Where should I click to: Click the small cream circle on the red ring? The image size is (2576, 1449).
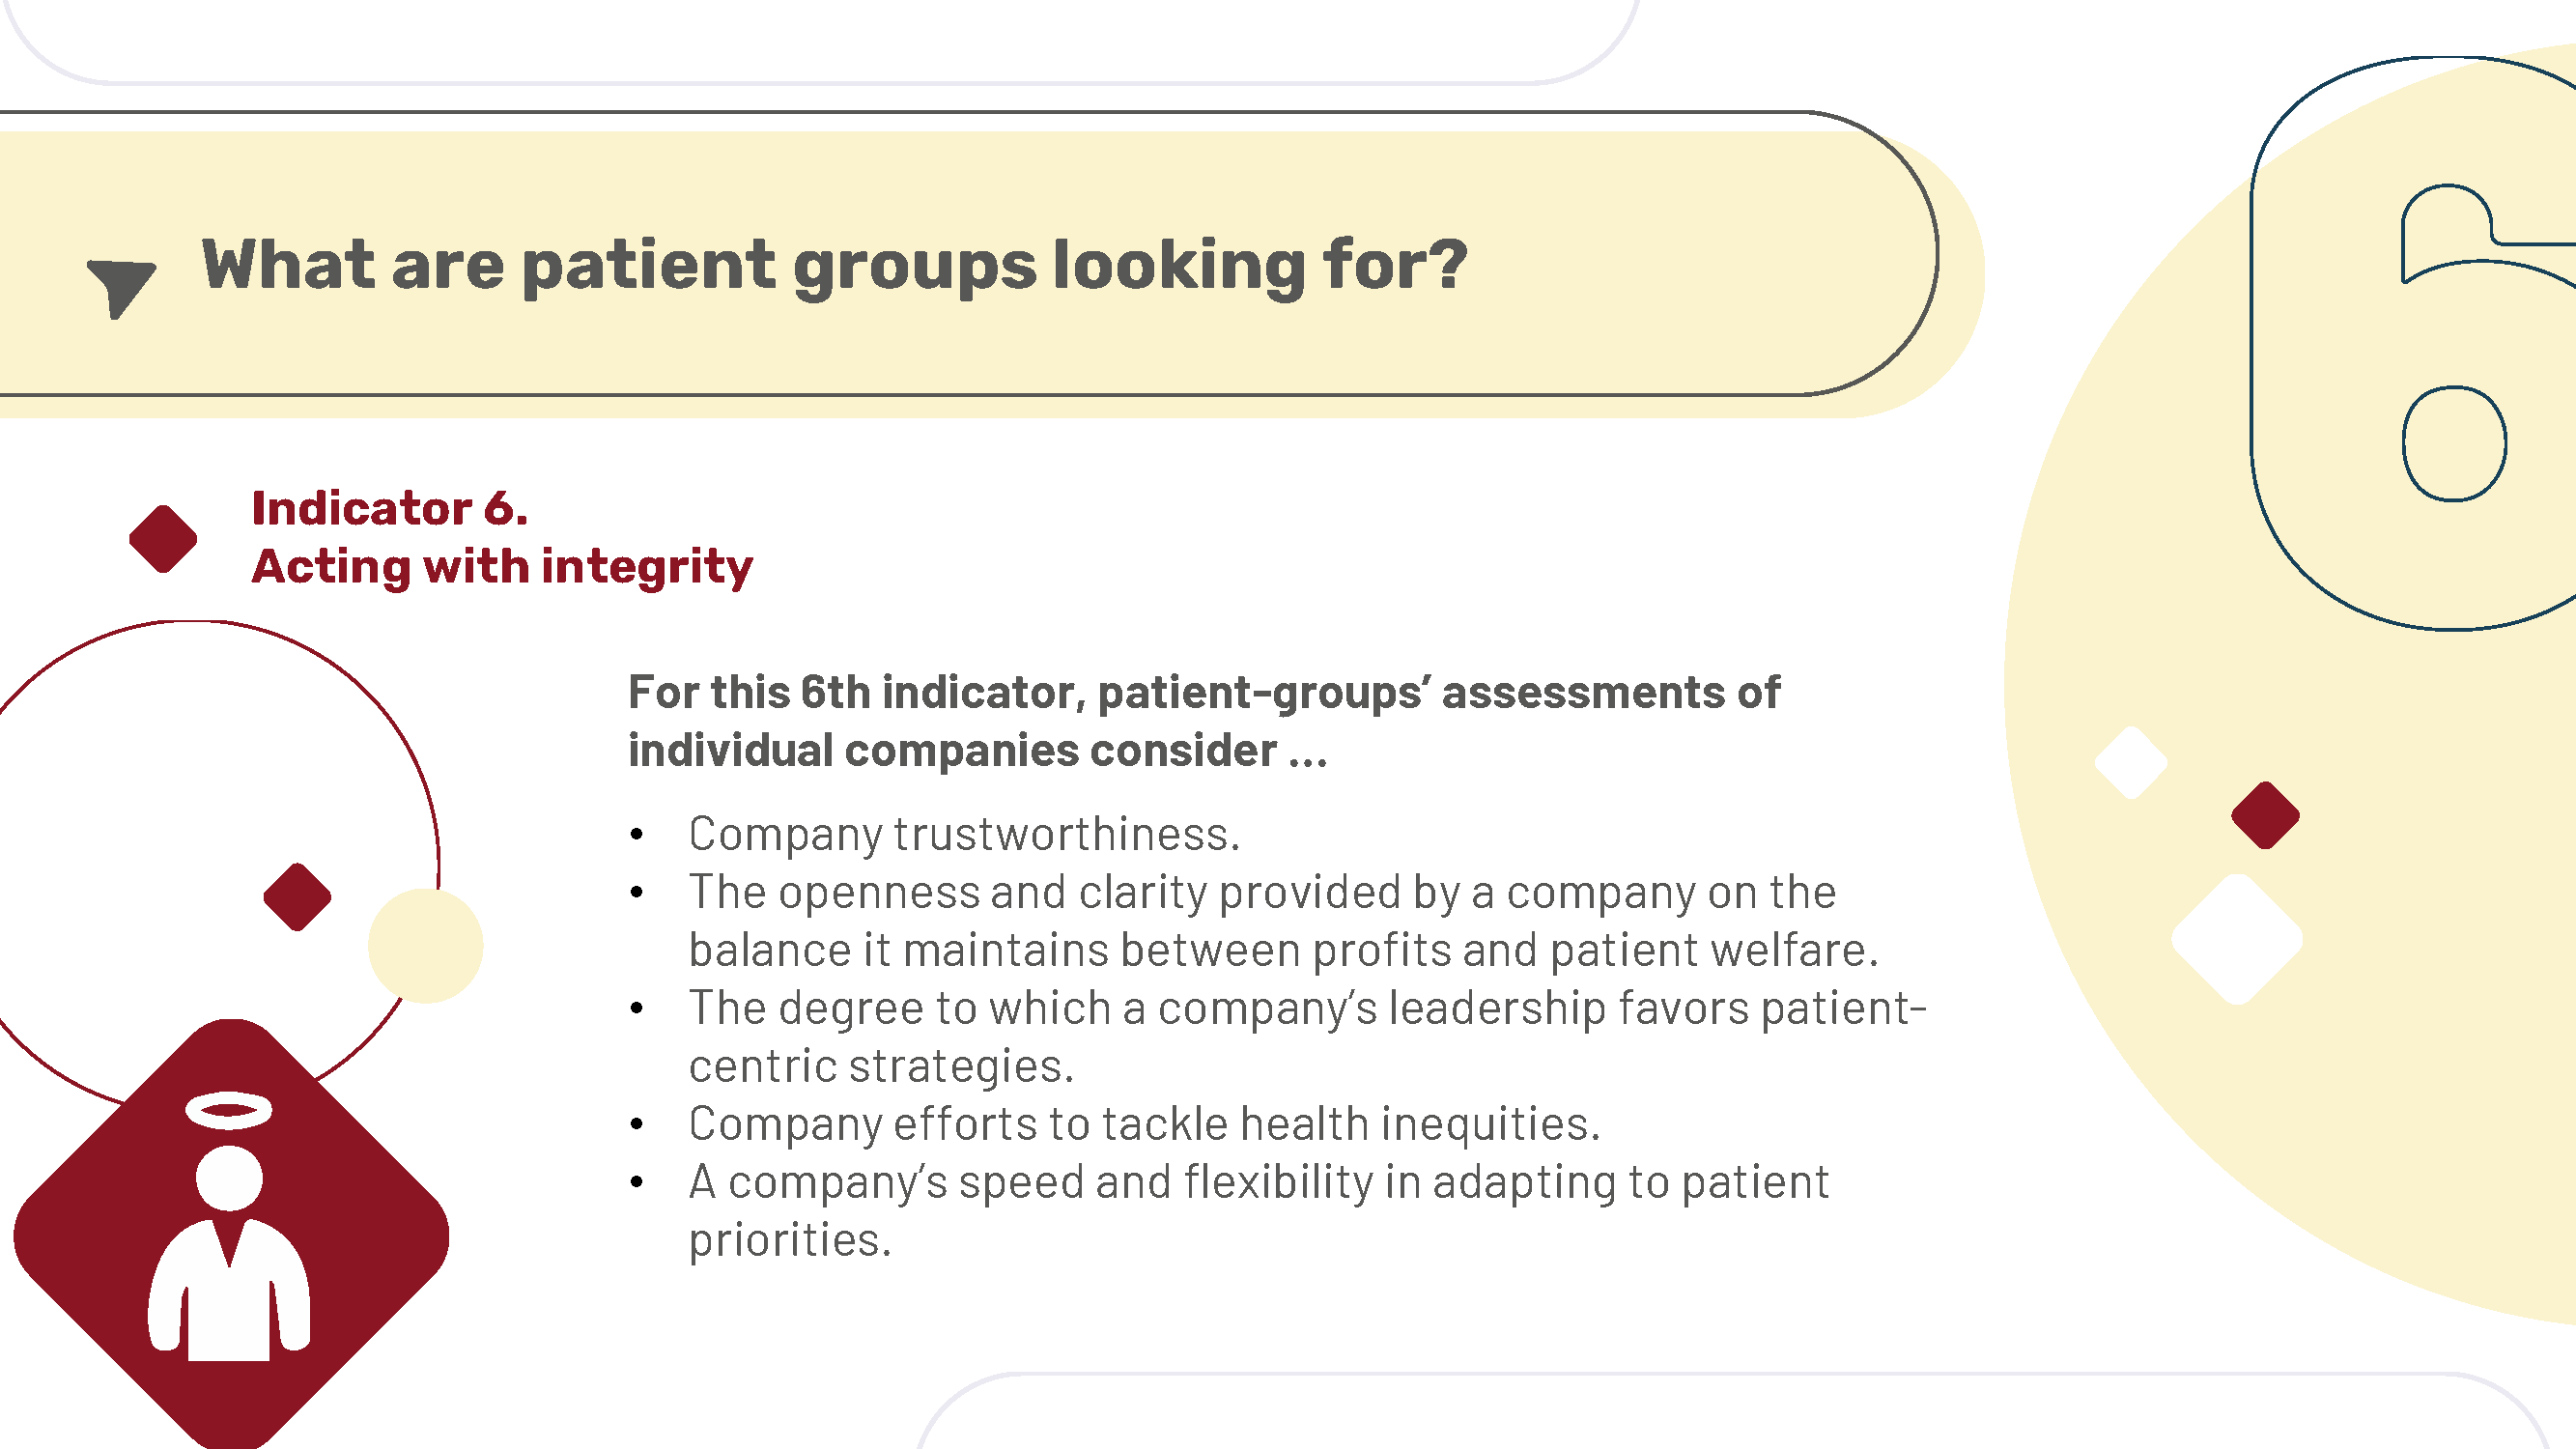coord(425,946)
